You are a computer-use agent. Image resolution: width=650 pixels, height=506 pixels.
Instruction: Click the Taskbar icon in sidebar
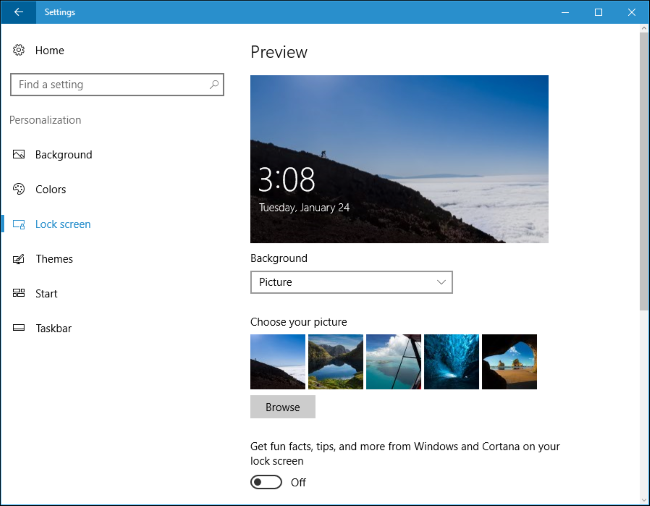pos(19,328)
